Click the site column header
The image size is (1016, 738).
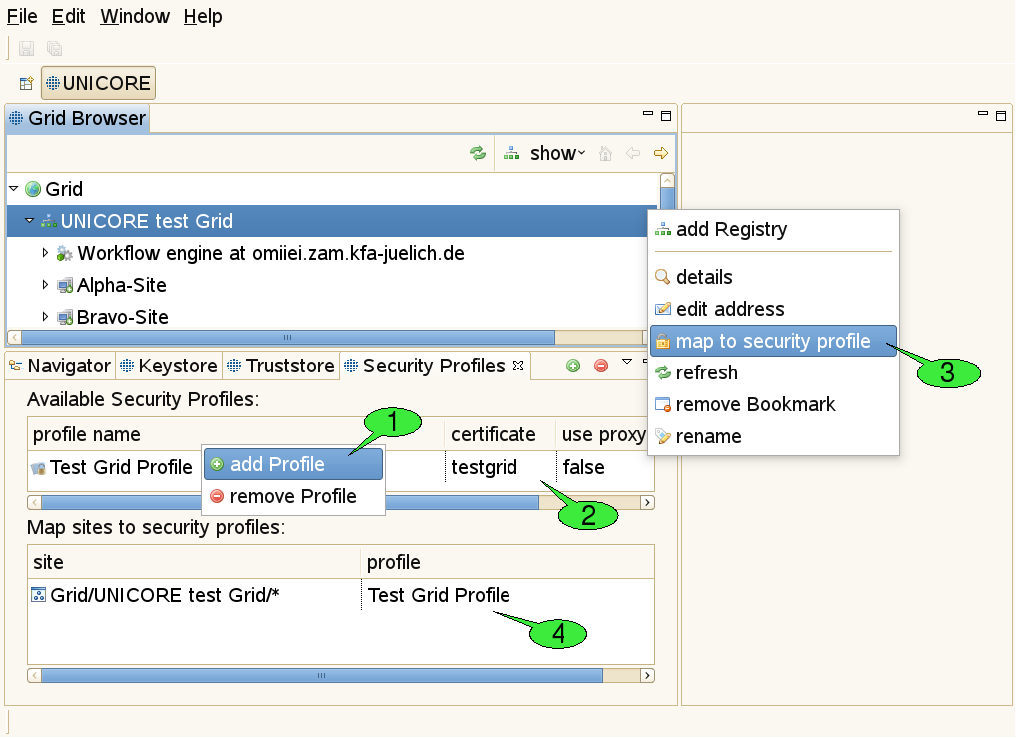(x=194, y=562)
